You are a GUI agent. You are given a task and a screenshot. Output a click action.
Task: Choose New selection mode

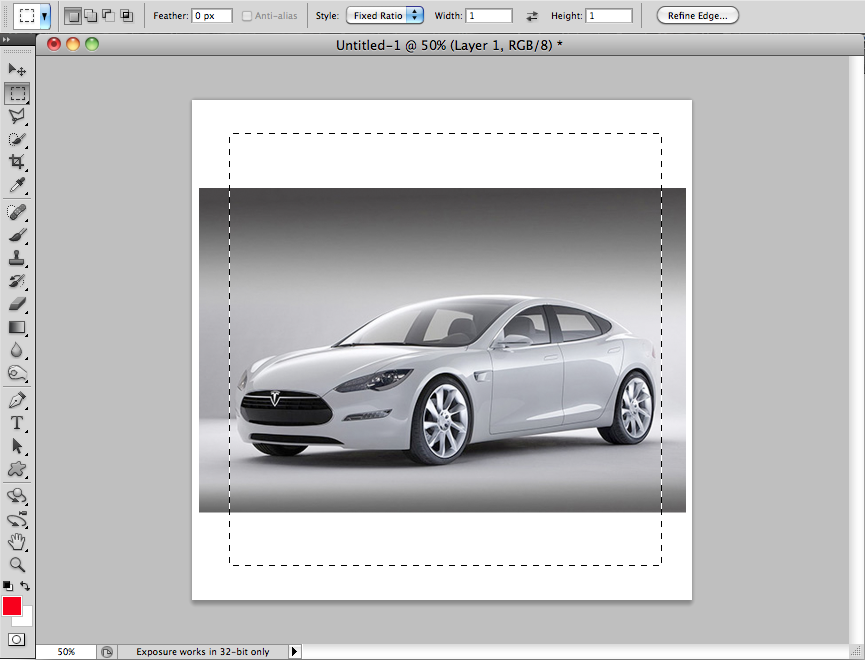point(72,16)
